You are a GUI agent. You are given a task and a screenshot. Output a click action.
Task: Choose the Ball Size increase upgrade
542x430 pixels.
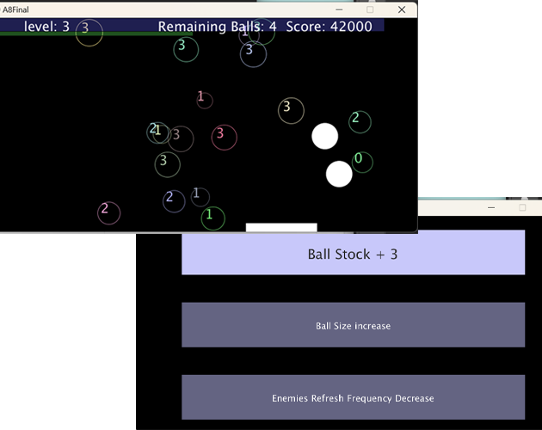point(353,325)
